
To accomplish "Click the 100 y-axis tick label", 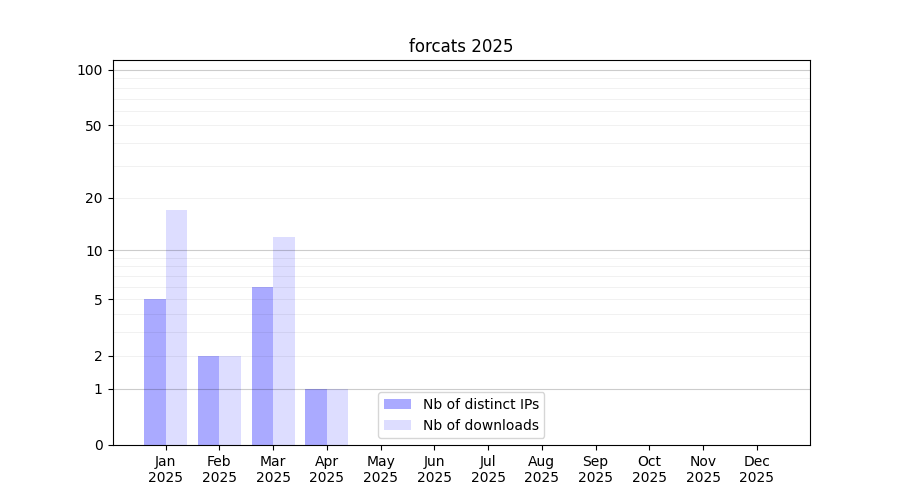I will pos(90,70).
